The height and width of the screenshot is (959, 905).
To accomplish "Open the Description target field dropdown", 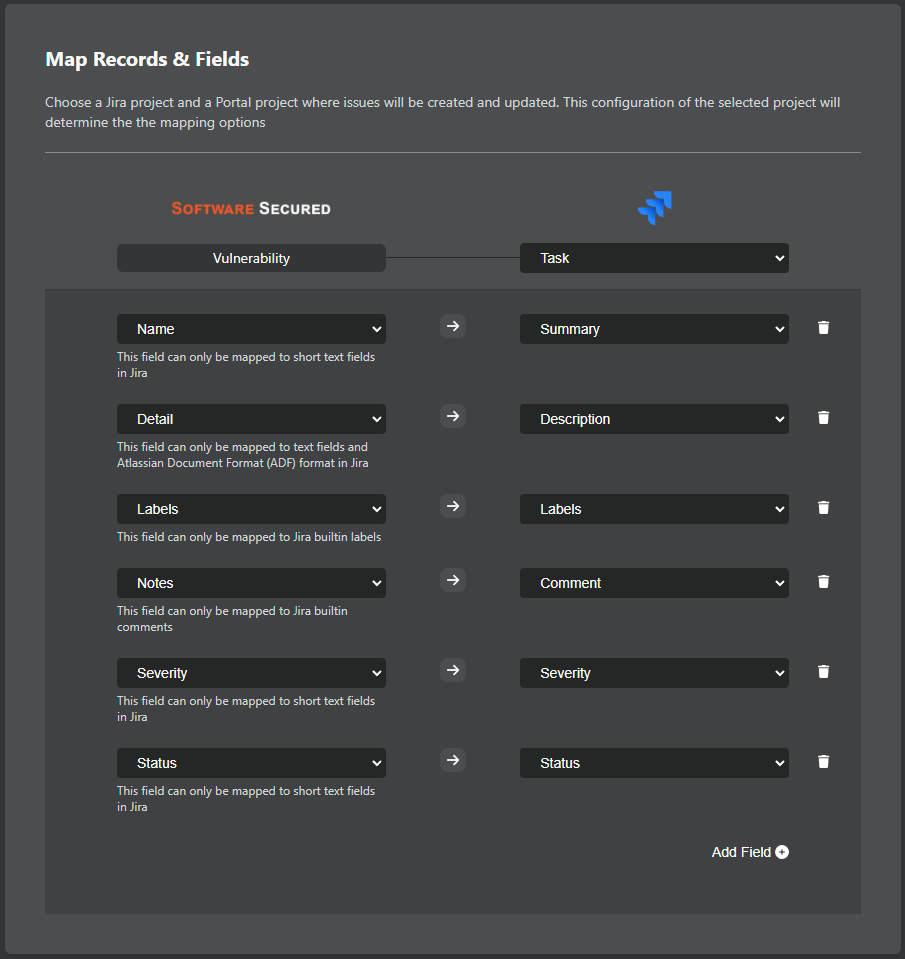I will click(654, 419).
